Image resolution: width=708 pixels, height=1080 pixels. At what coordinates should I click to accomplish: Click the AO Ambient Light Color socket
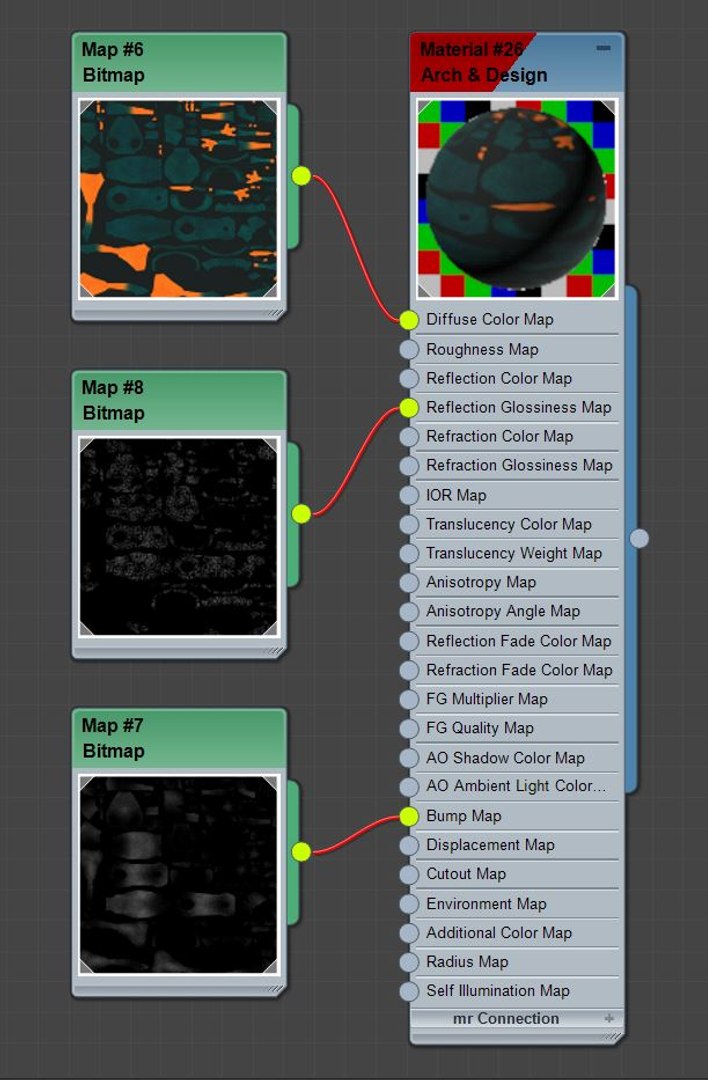408,787
